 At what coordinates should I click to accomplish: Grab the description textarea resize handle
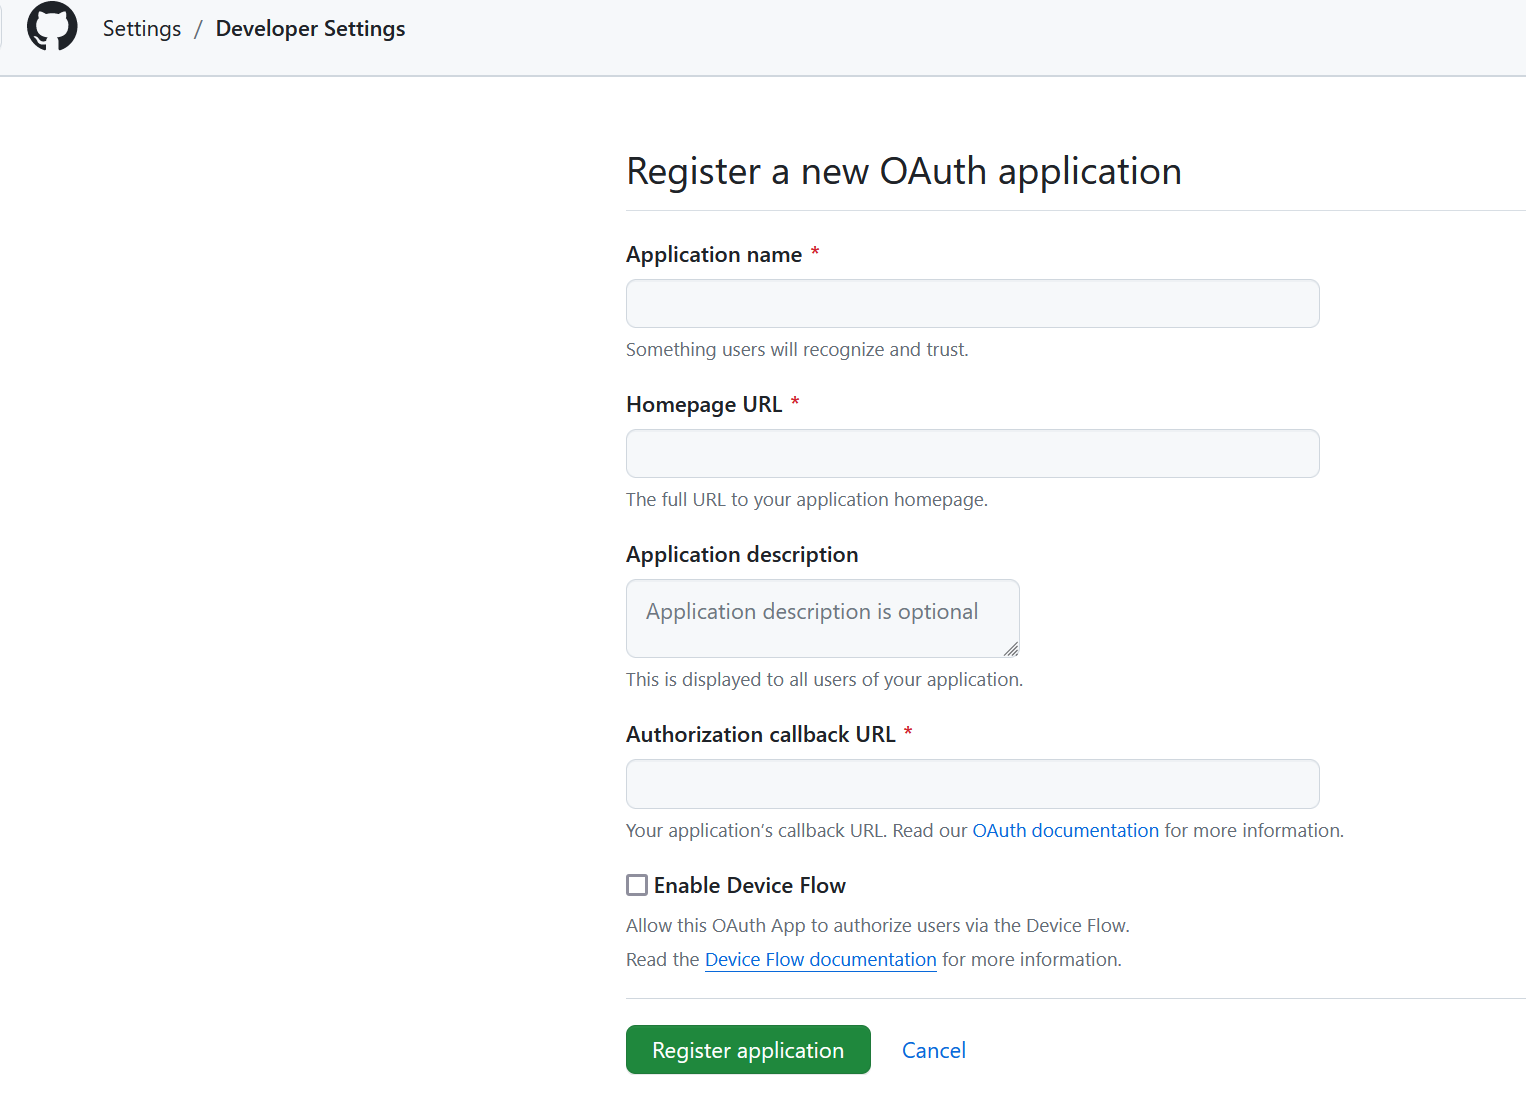click(x=1011, y=649)
